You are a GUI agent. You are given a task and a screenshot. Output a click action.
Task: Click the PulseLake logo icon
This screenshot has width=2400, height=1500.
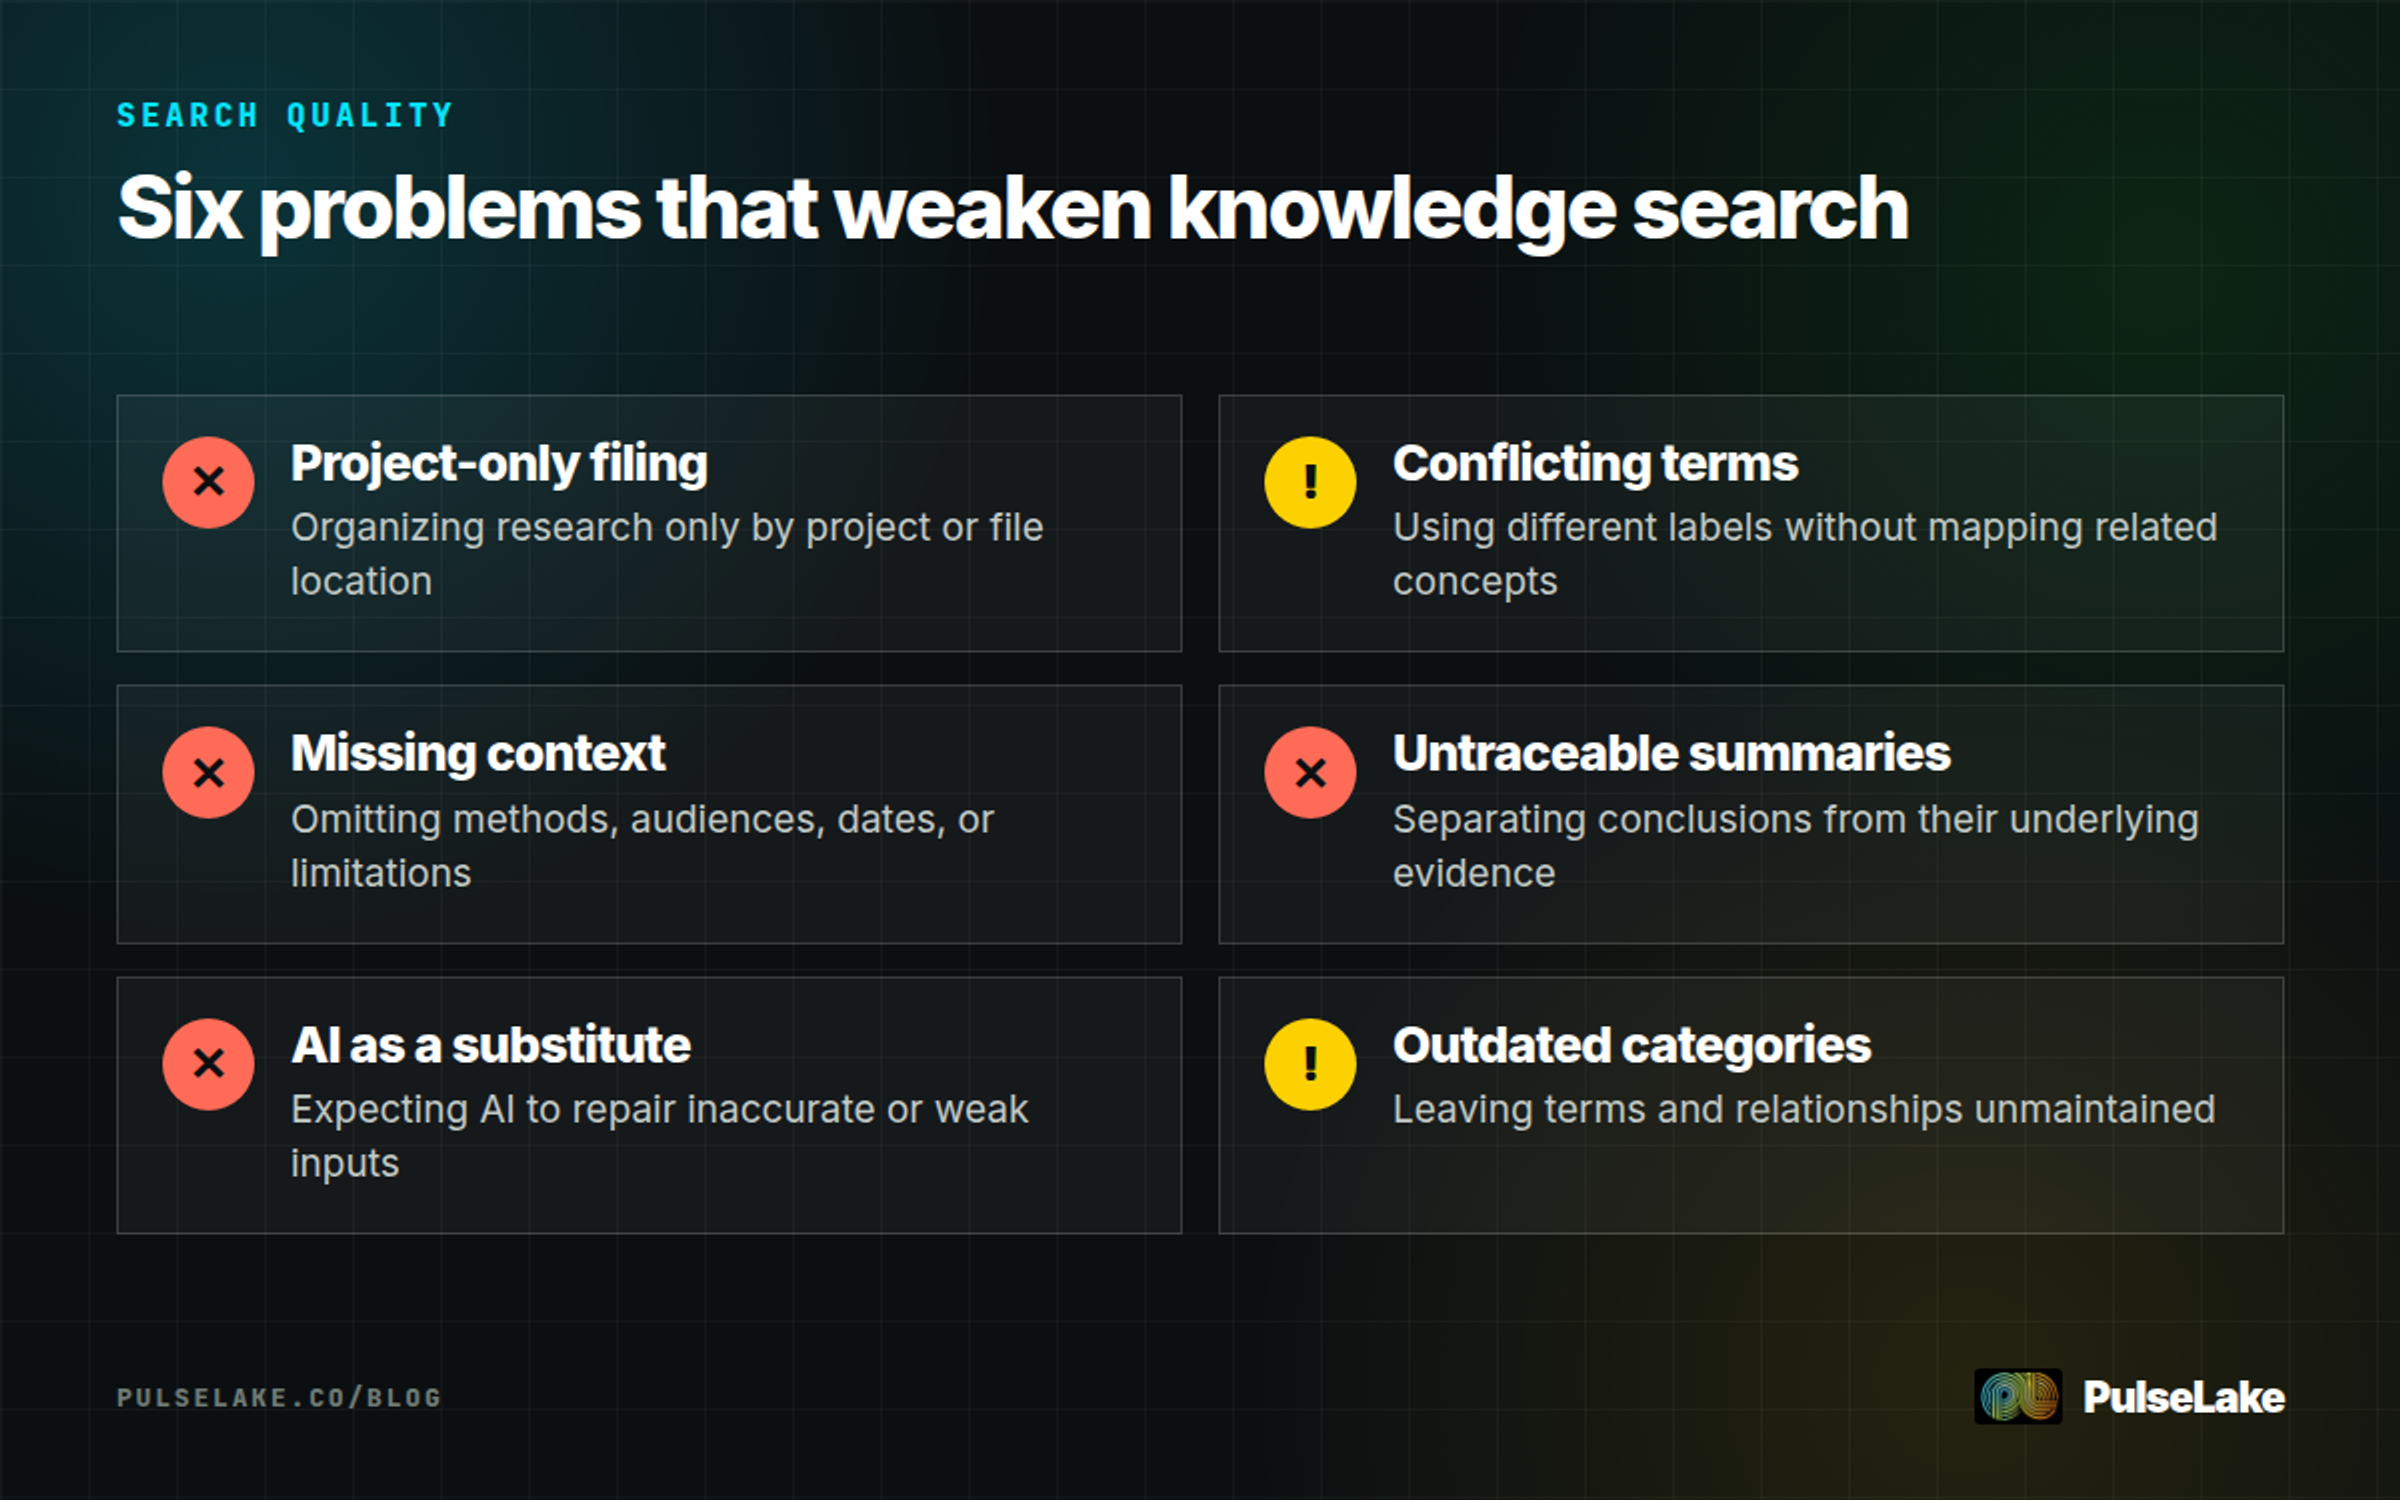click(x=2018, y=1396)
